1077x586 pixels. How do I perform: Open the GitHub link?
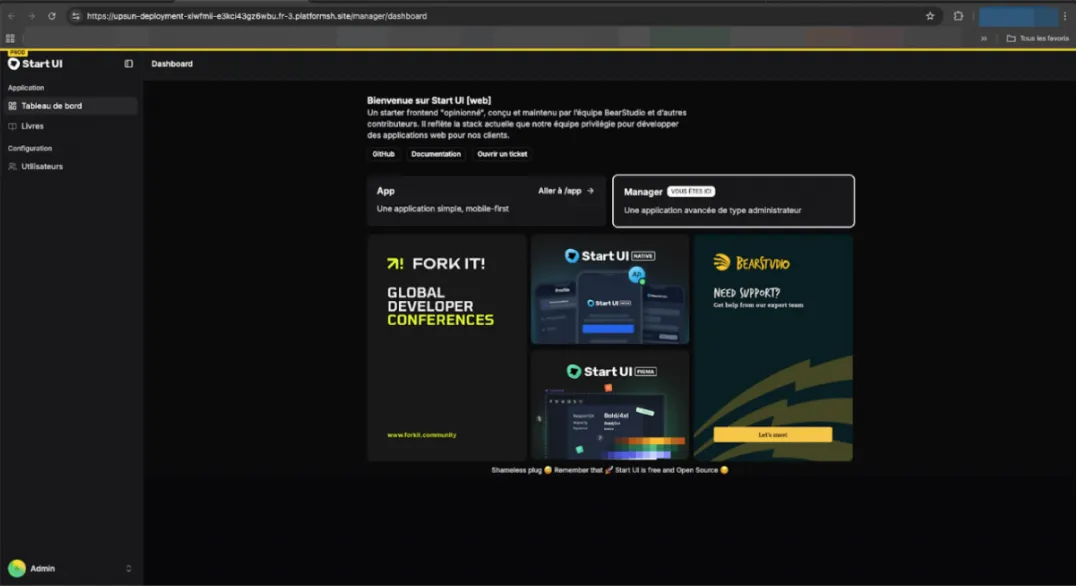pyautogui.click(x=383, y=154)
